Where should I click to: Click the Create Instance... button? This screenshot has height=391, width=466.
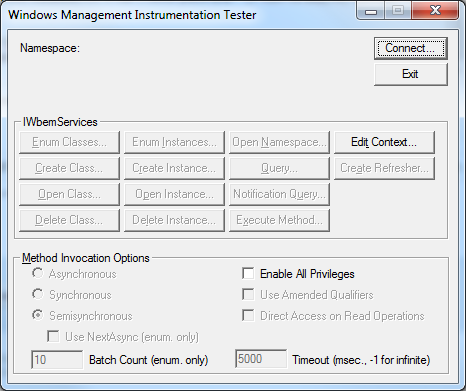174,168
